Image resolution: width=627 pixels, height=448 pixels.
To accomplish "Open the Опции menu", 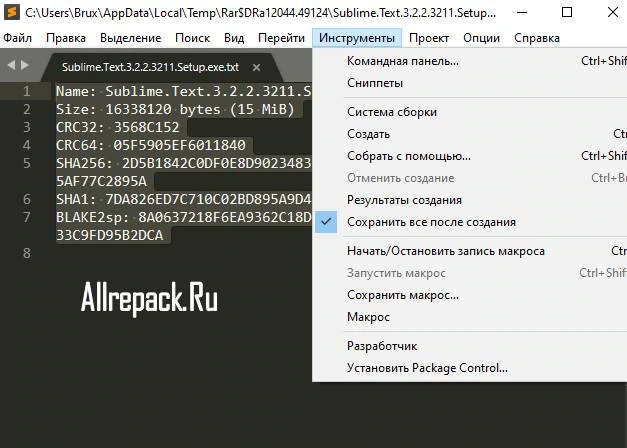I will tap(481, 38).
